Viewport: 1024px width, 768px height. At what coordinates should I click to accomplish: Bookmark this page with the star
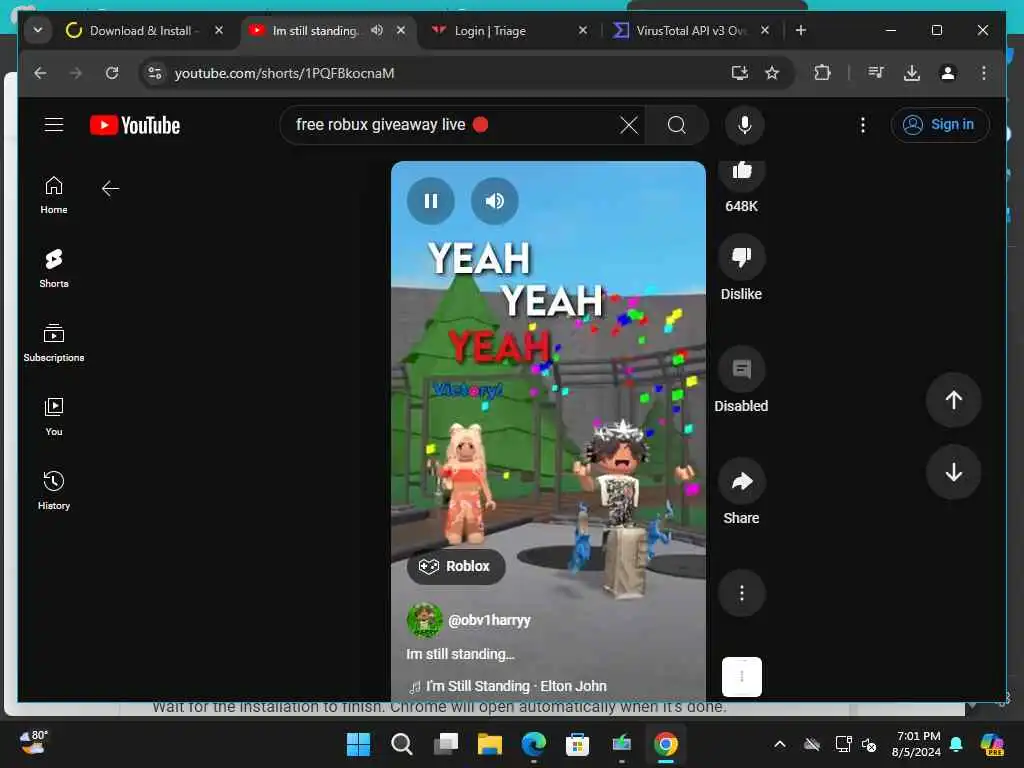coord(772,73)
